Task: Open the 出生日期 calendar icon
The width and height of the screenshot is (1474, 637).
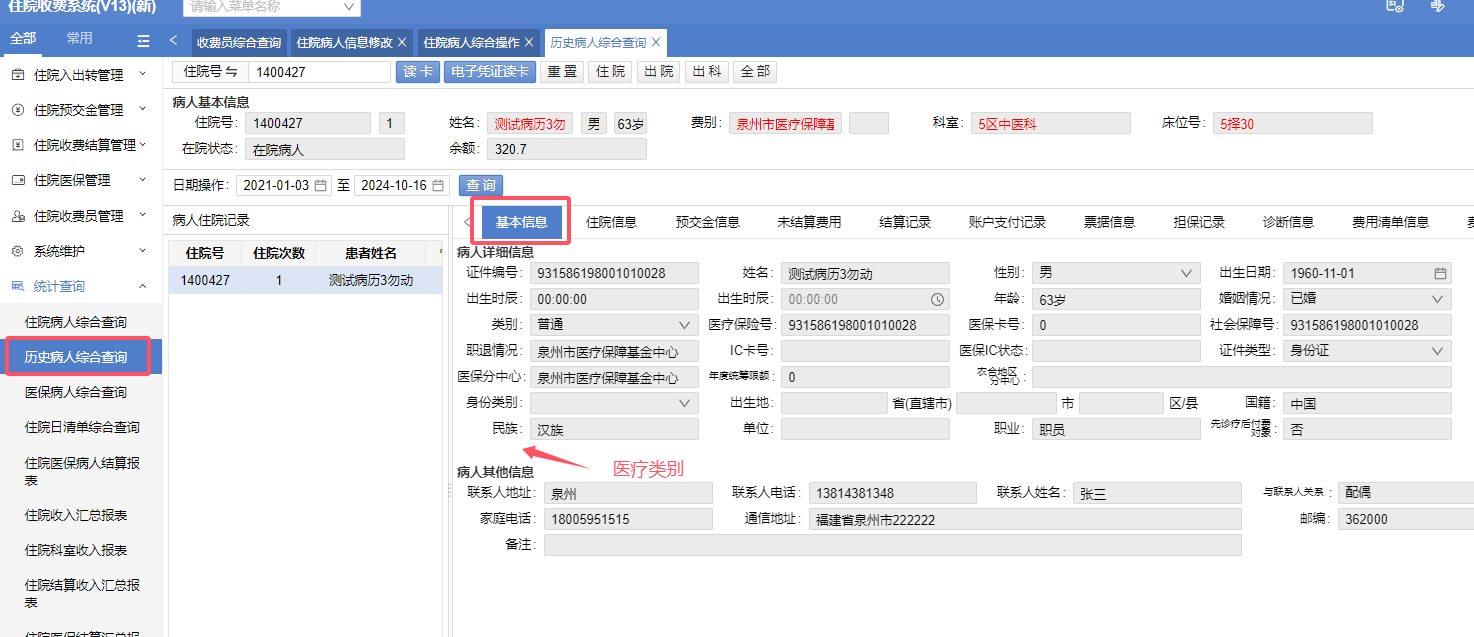Action: 1440,273
